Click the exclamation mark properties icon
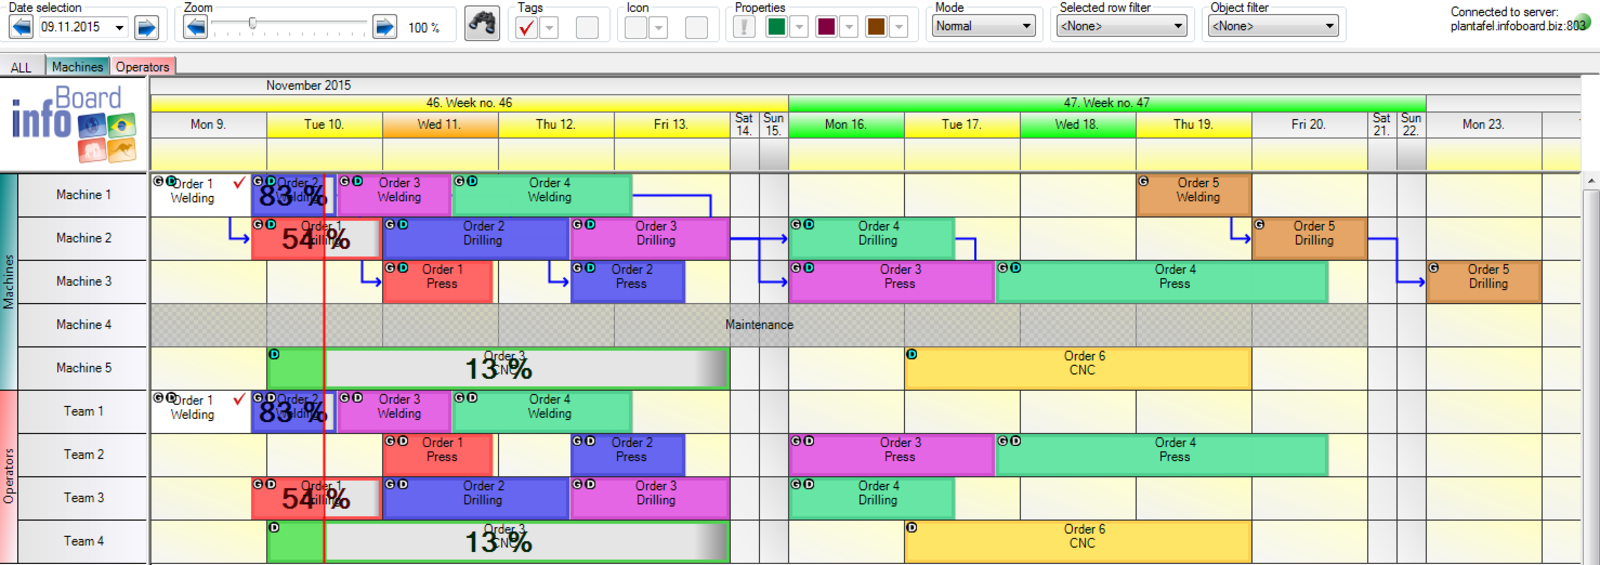This screenshot has height=565, width=1600. coord(743,27)
